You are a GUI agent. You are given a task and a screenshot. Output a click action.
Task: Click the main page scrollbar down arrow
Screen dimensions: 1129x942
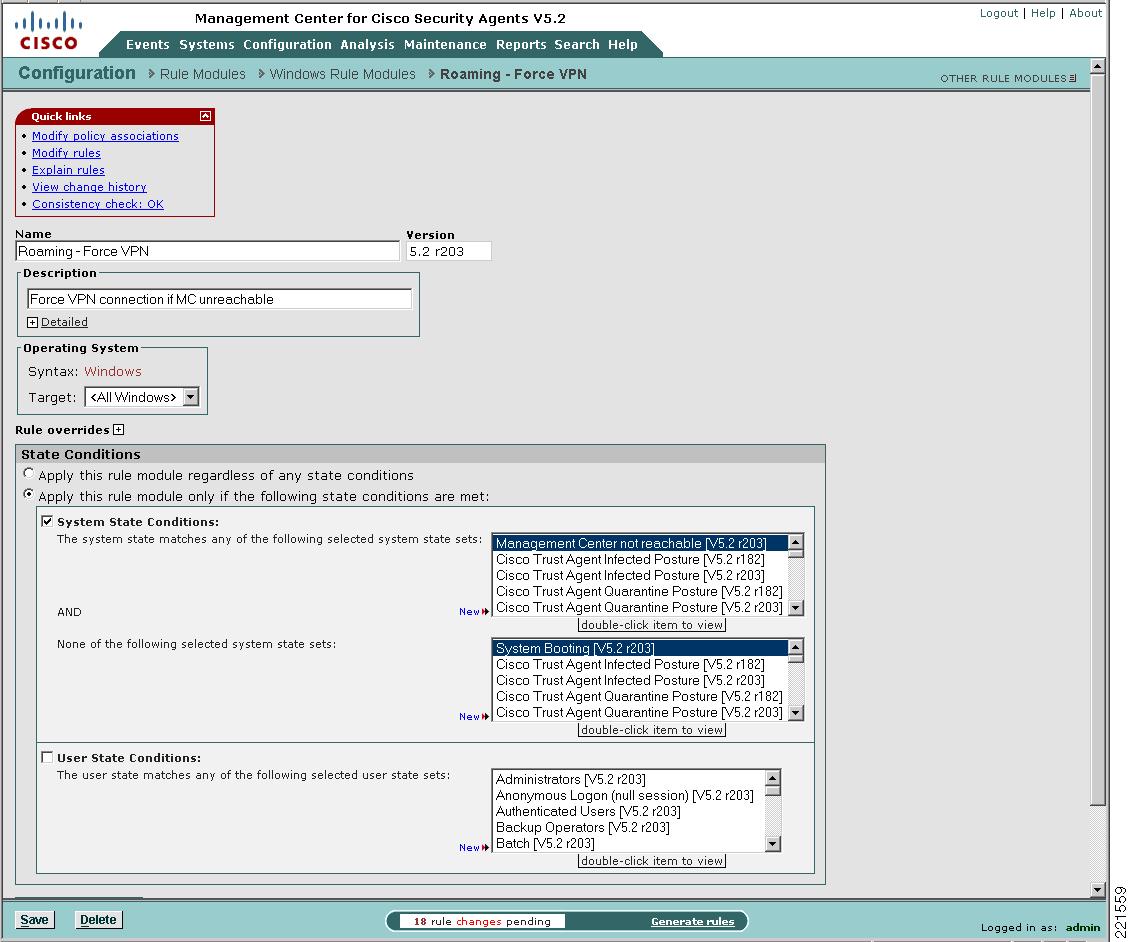(x=1097, y=889)
